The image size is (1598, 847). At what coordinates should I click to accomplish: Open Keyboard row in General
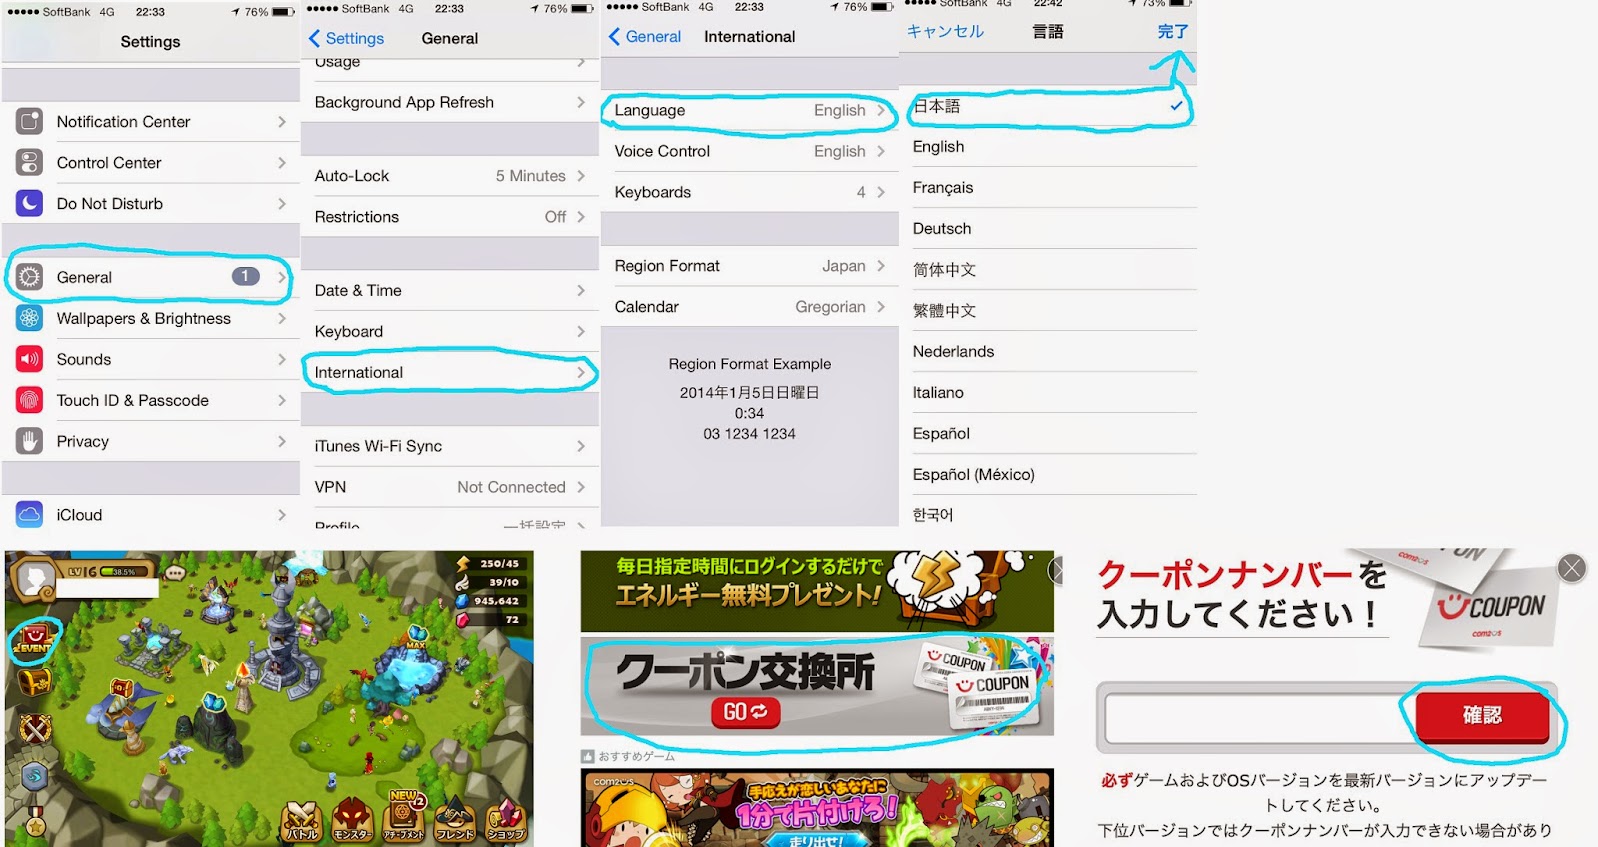[x=450, y=331]
